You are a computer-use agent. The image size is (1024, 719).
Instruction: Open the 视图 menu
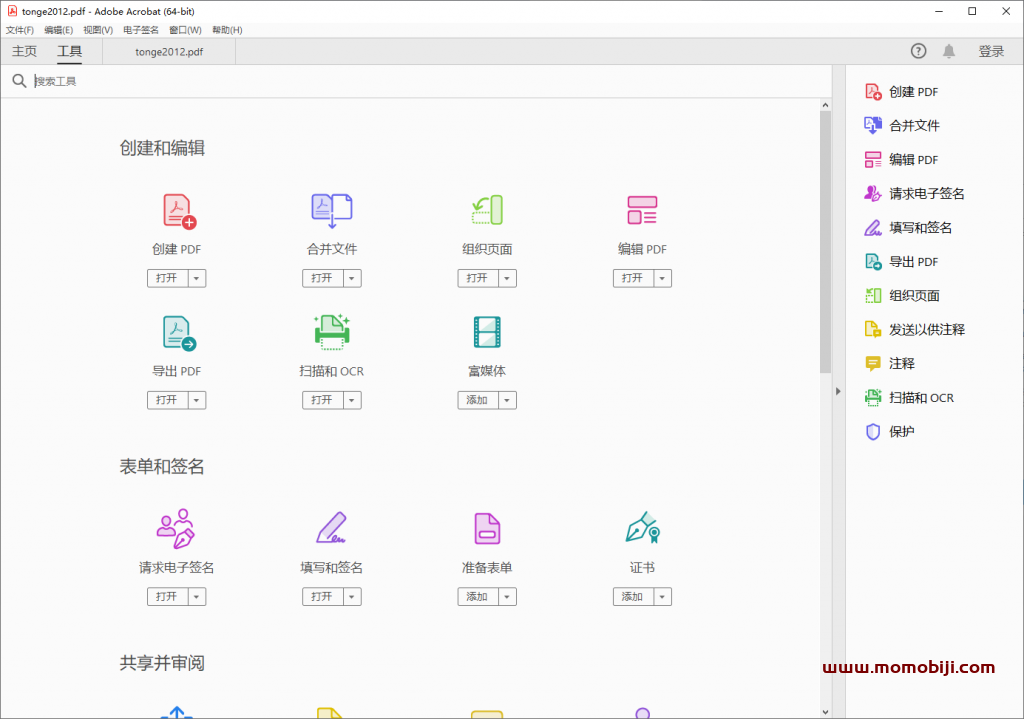click(97, 29)
